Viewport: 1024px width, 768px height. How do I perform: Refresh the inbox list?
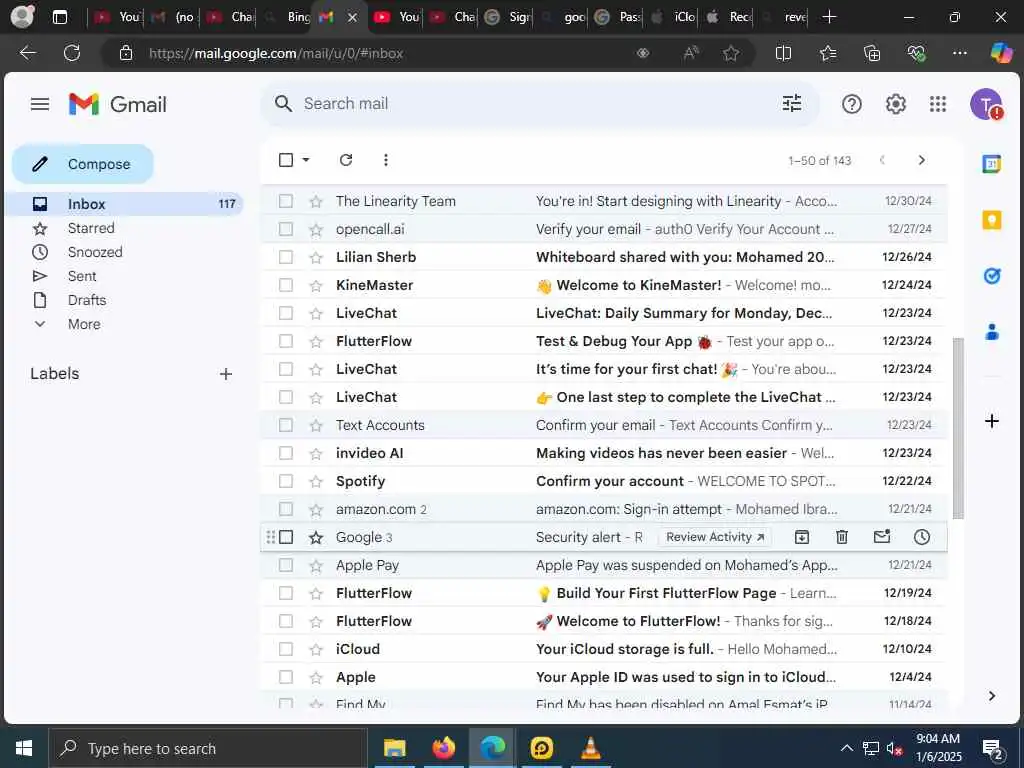pyautogui.click(x=346, y=160)
